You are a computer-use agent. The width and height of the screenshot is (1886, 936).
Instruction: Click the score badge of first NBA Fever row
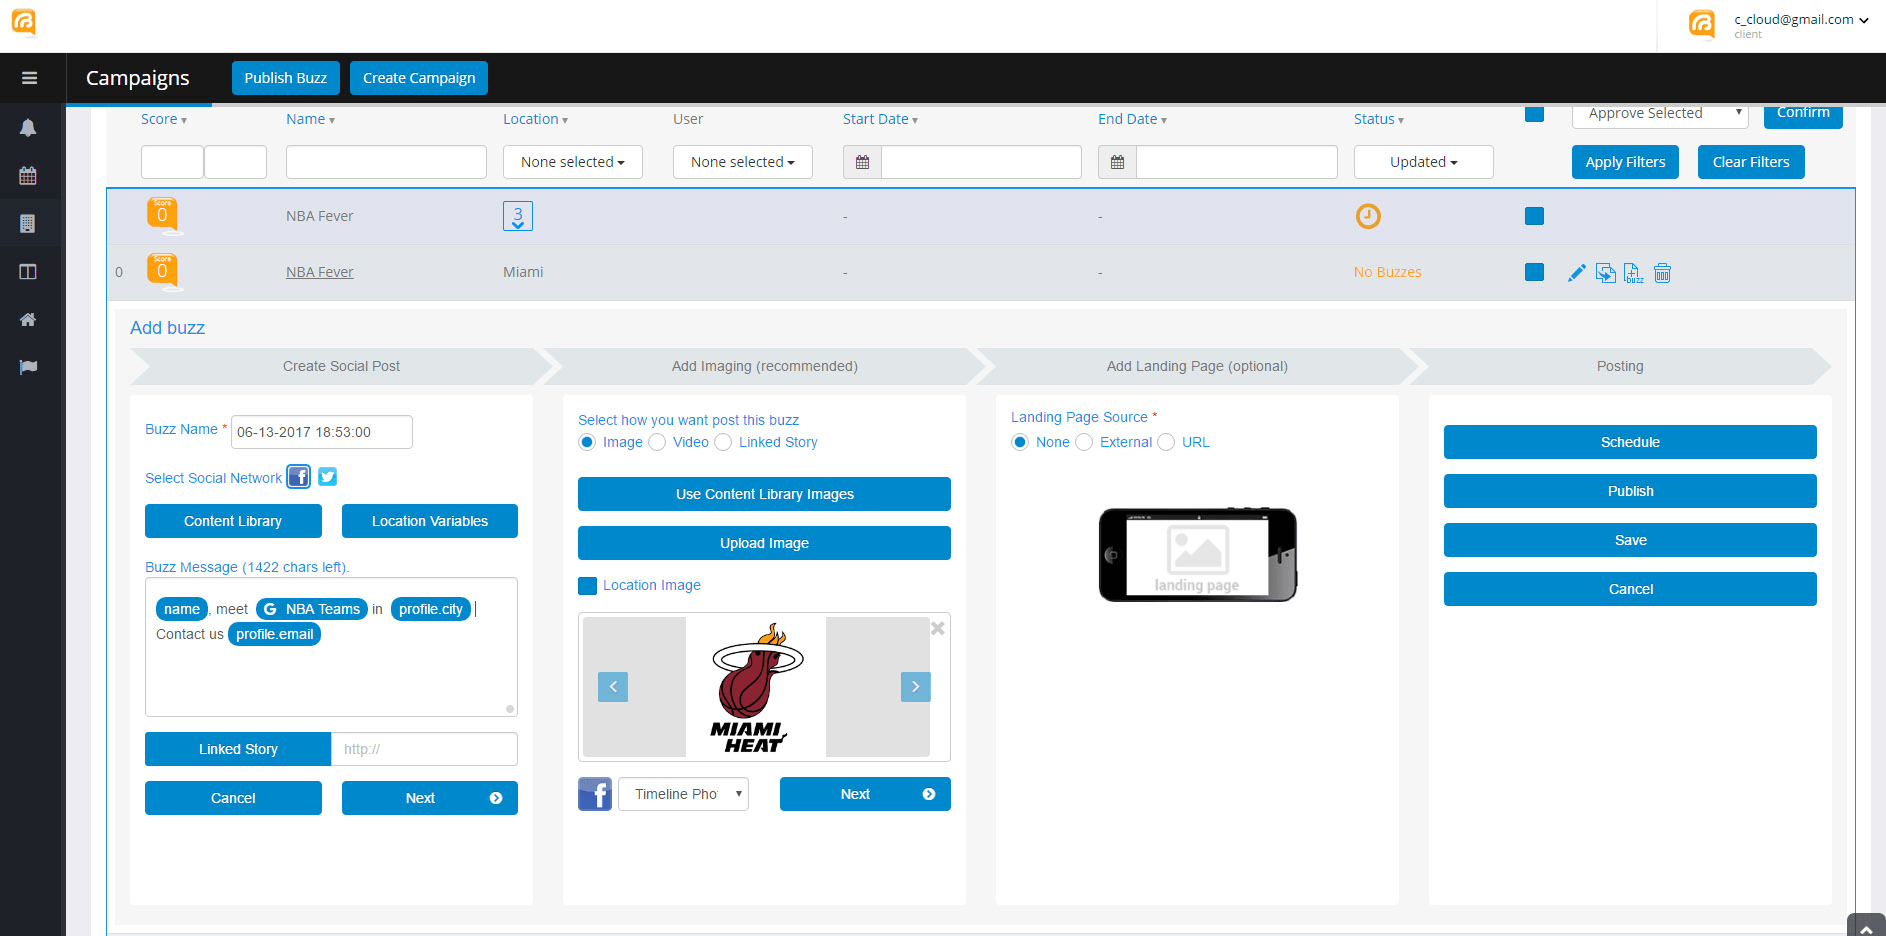(162, 215)
